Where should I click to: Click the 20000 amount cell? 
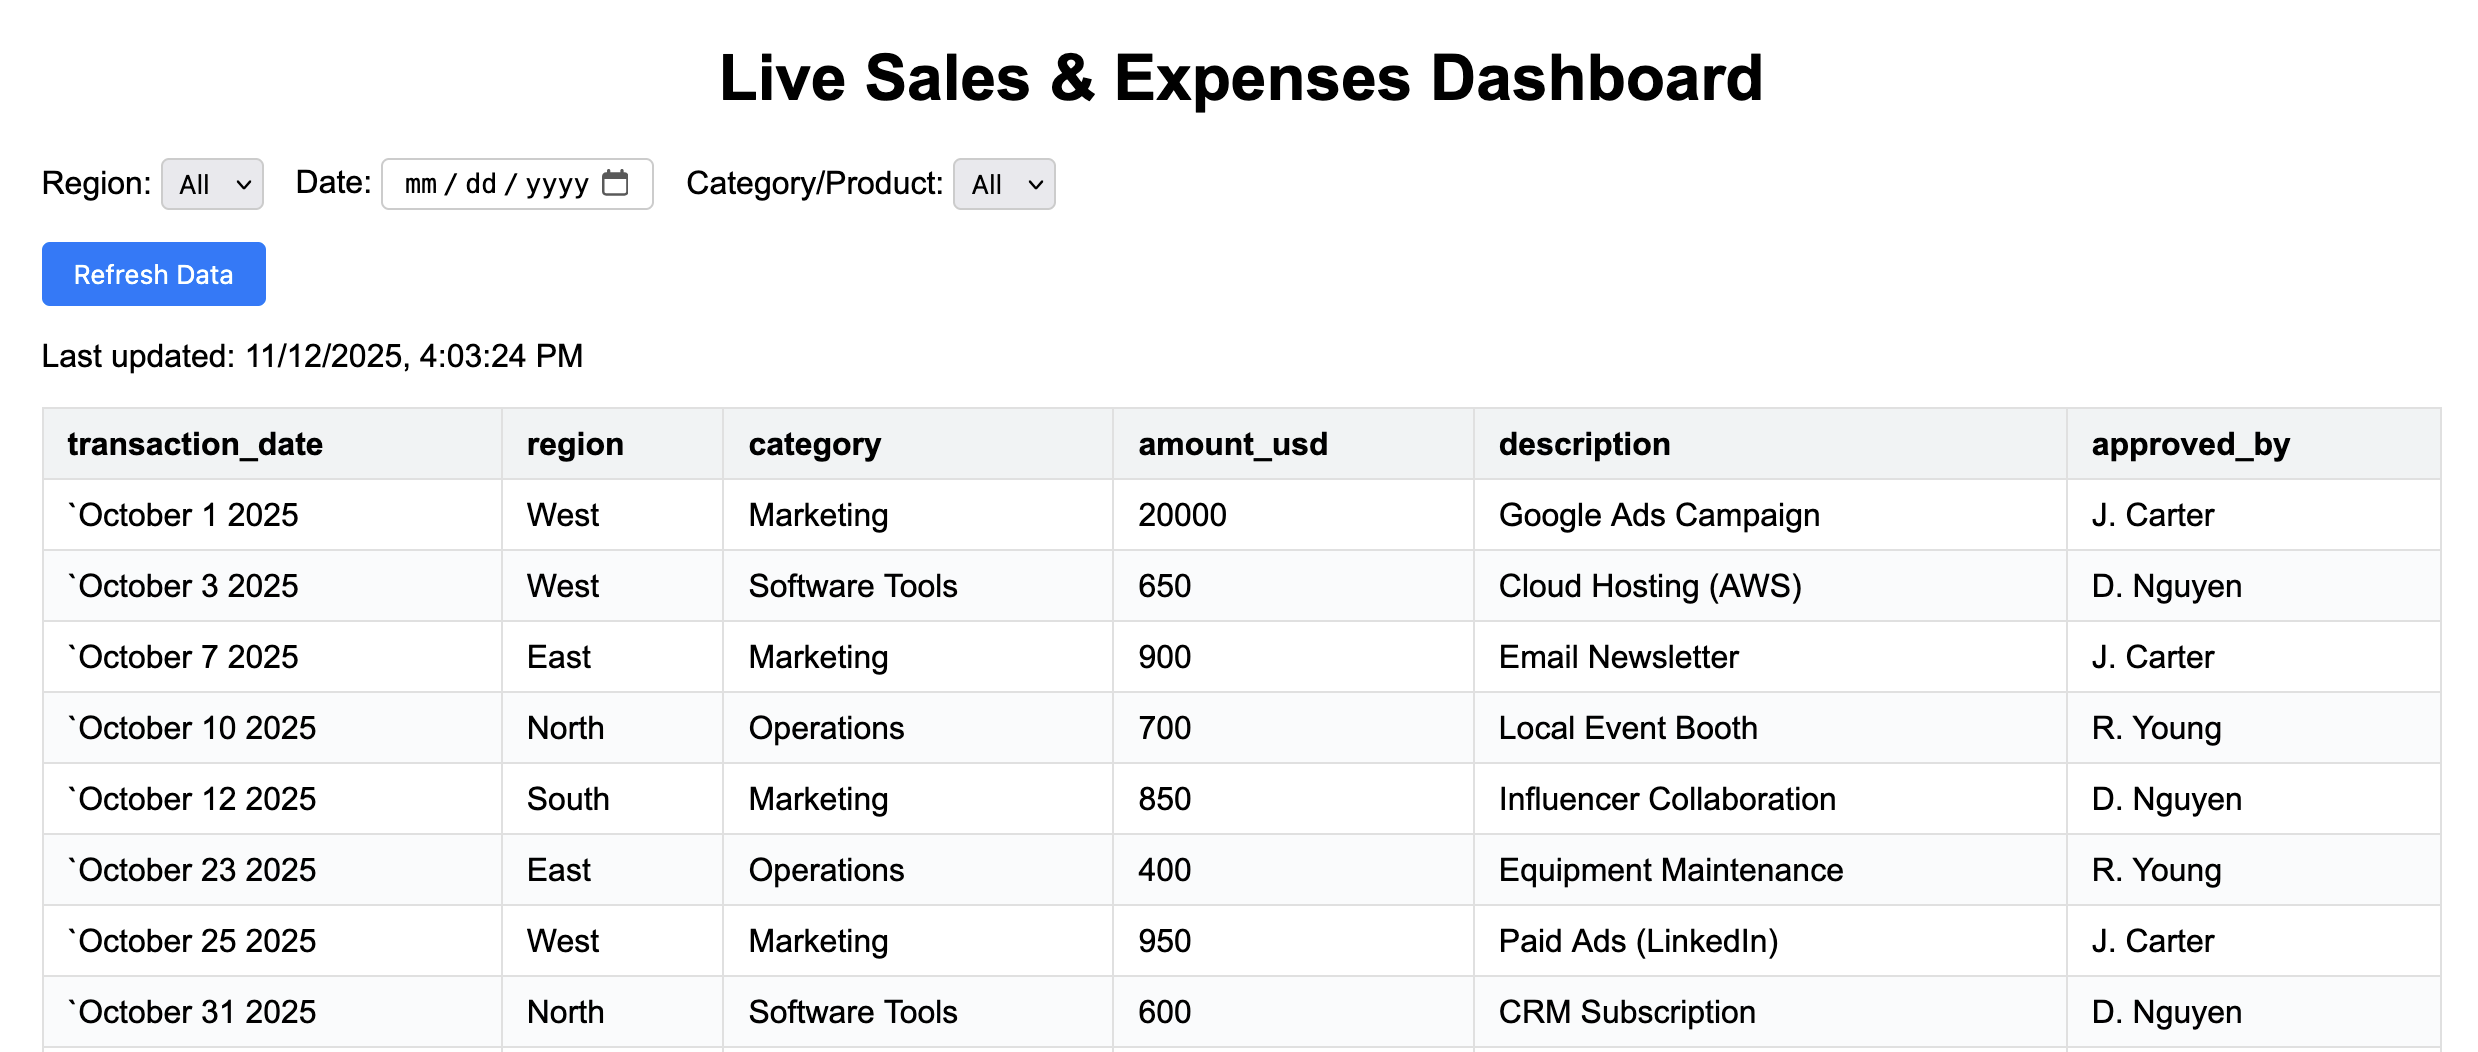tap(1182, 515)
